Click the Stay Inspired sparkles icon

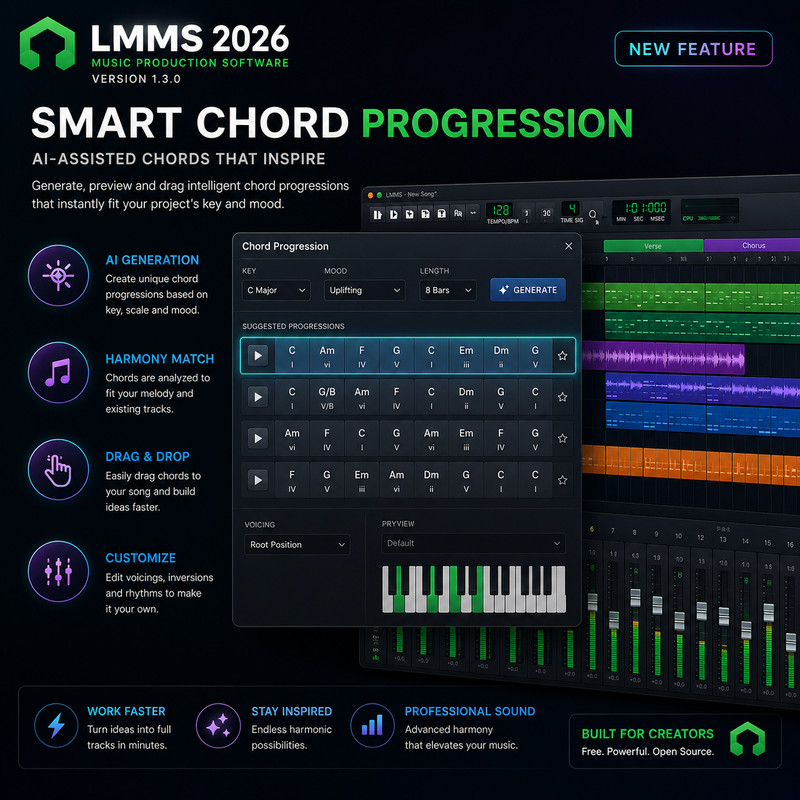click(x=218, y=726)
